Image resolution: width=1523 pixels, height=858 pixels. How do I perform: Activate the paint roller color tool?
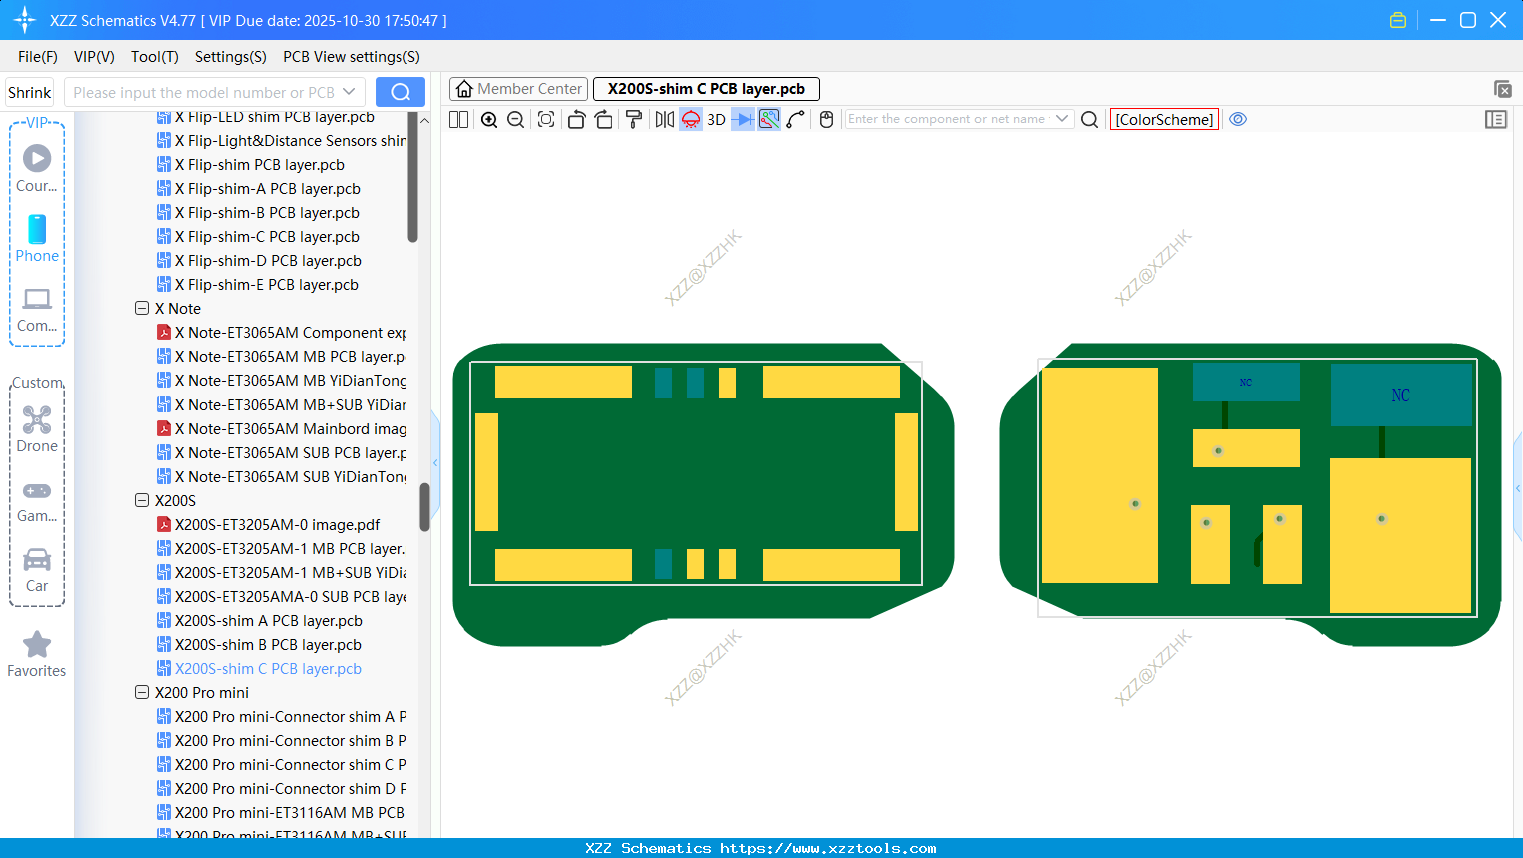point(633,119)
